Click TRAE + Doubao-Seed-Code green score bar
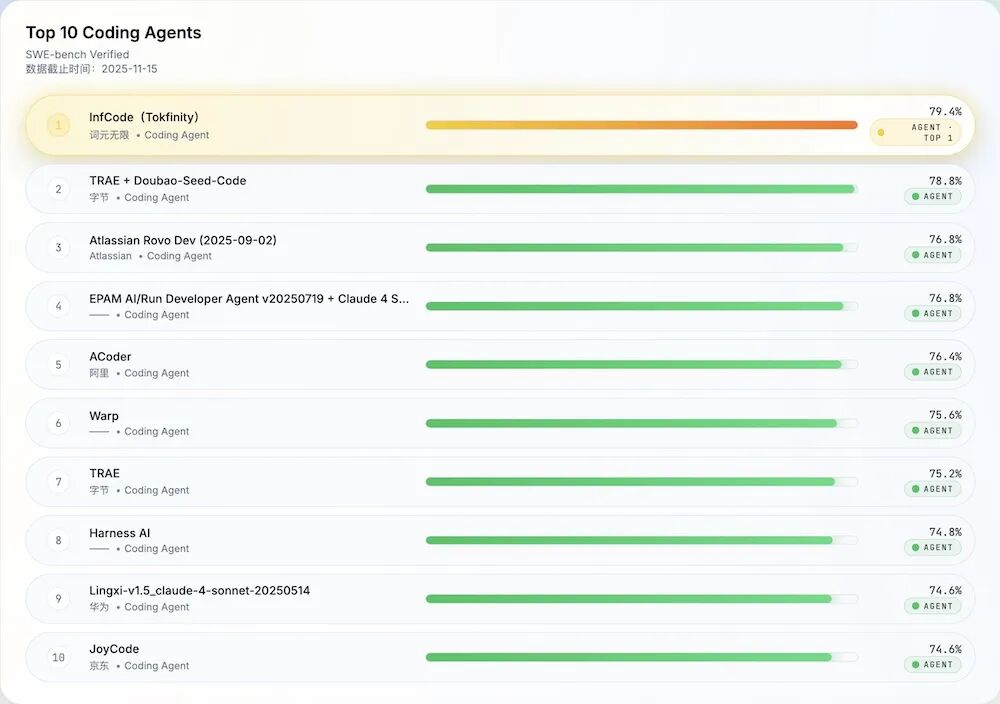The image size is (1000, 704). (640, 189)
